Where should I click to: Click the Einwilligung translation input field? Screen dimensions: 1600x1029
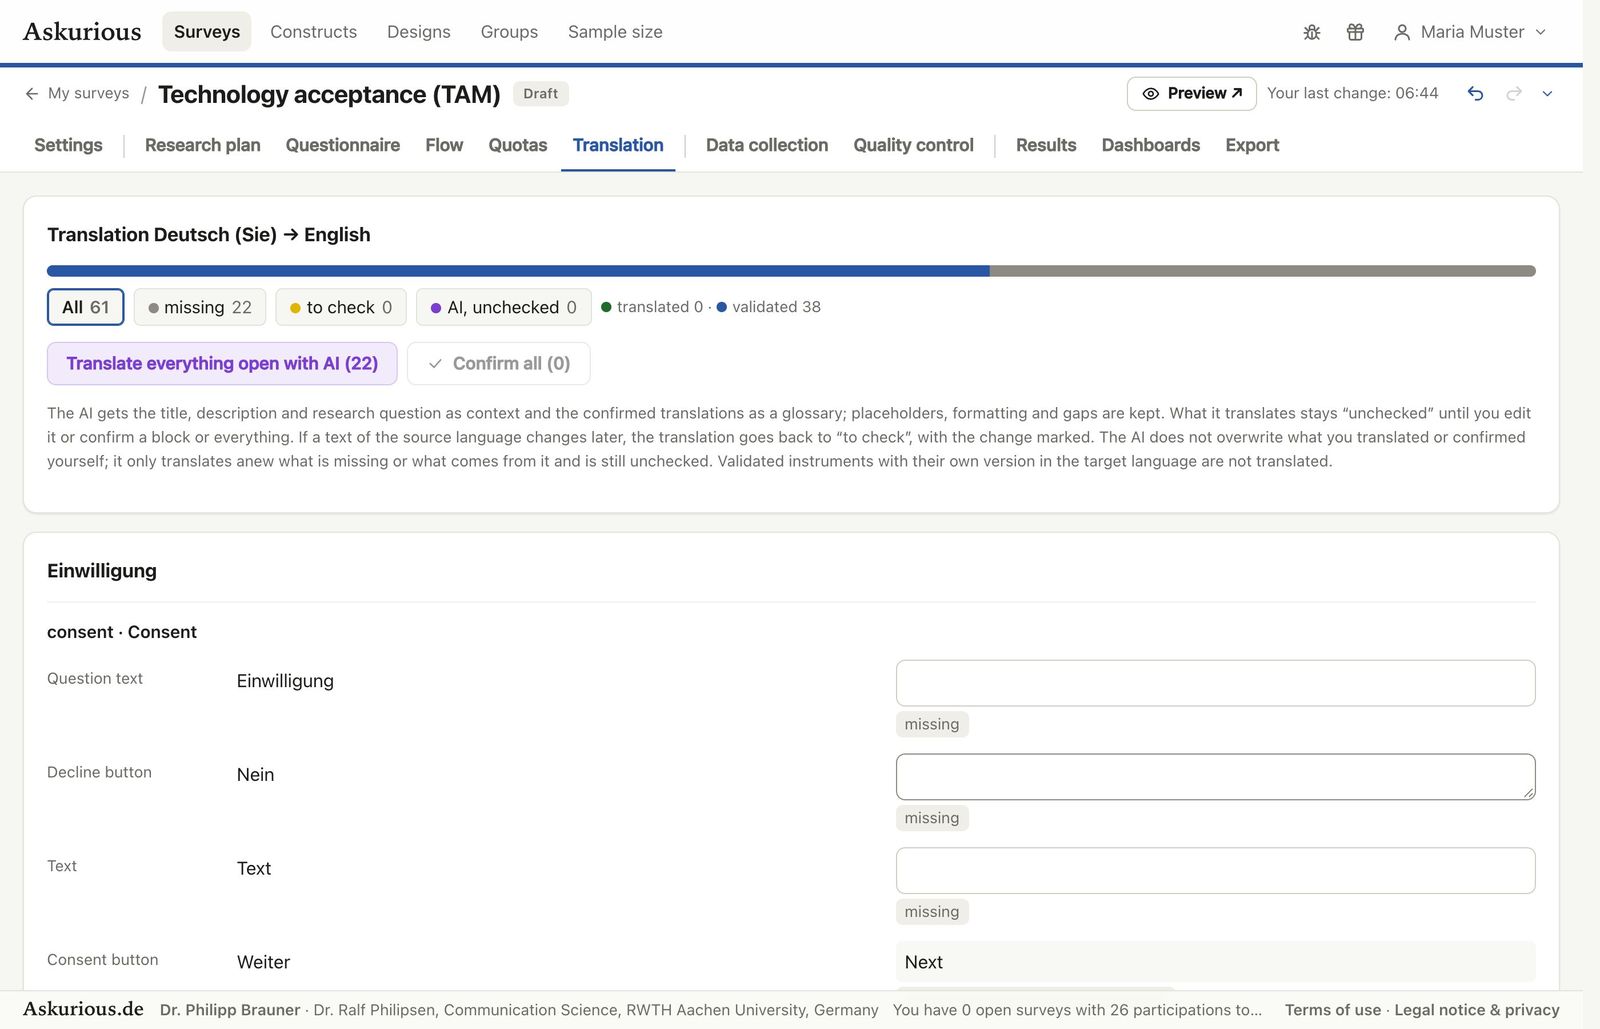coord(1216,683)
